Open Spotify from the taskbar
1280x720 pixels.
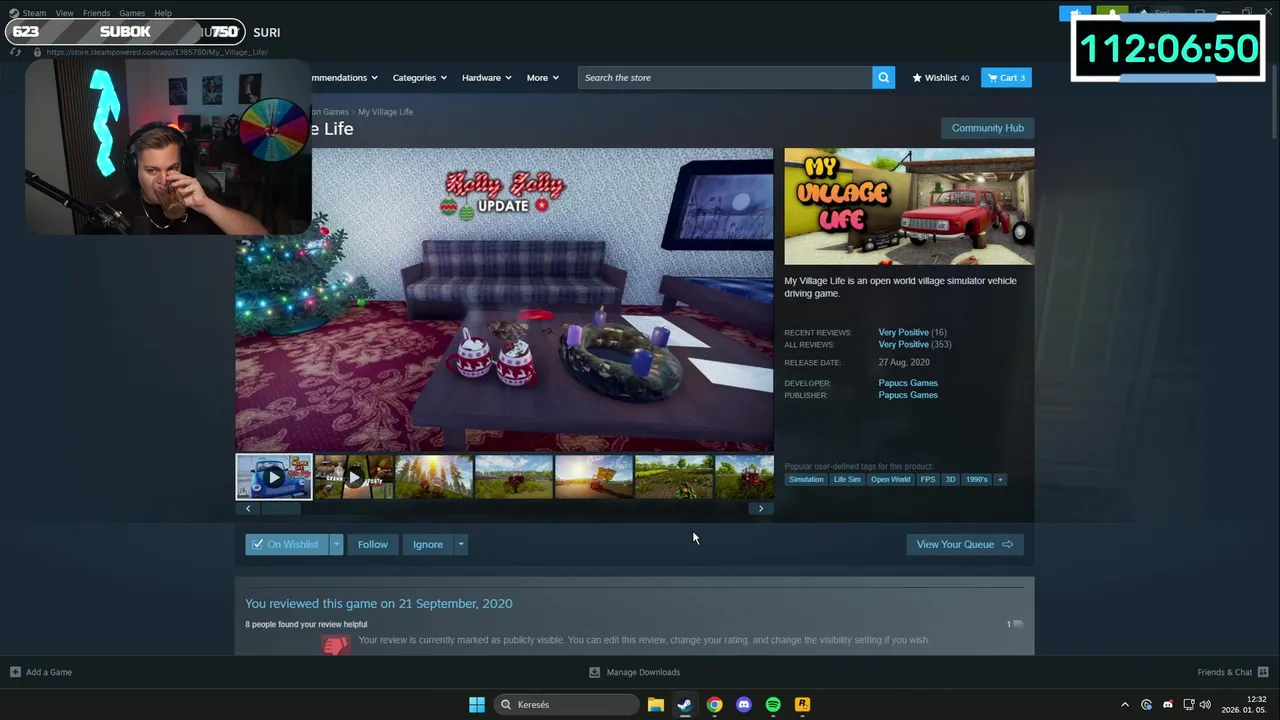(x=773, y=704)
